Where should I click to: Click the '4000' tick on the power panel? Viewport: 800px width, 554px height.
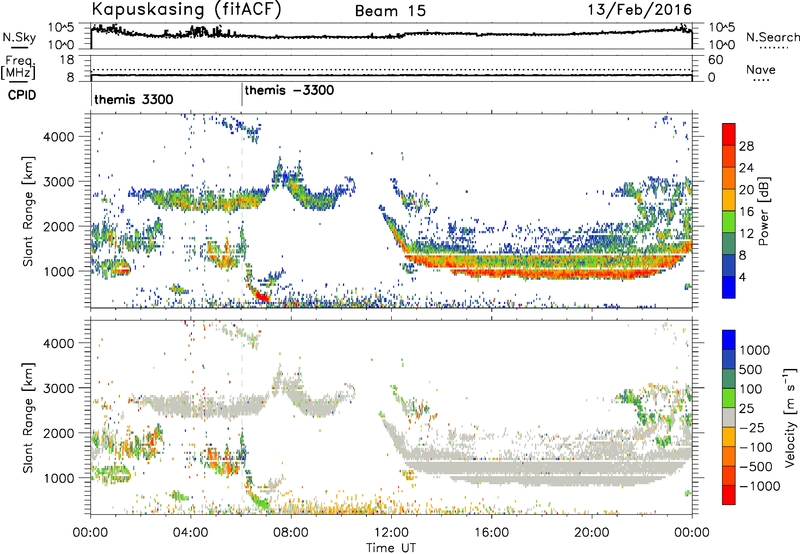pyautogui.click(x=58, y=137)
